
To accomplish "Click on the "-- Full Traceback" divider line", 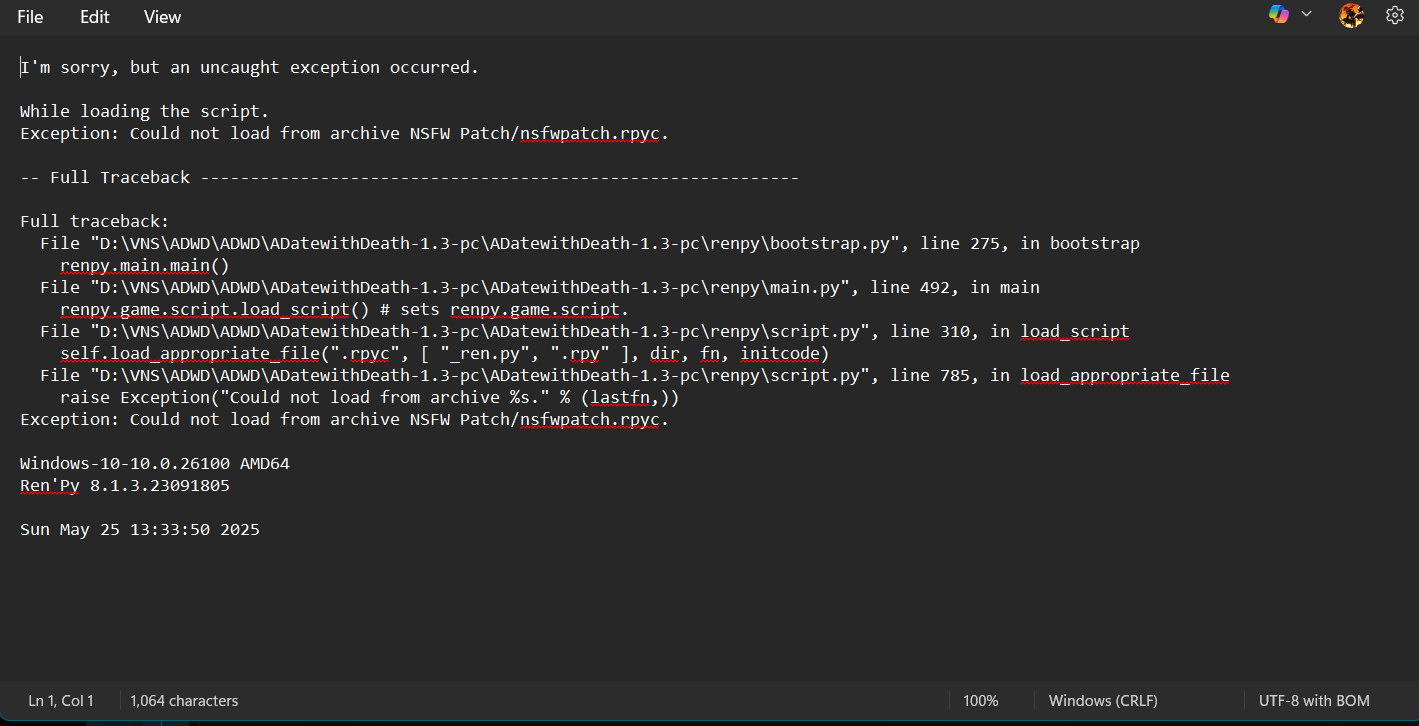I will [400, 178].
